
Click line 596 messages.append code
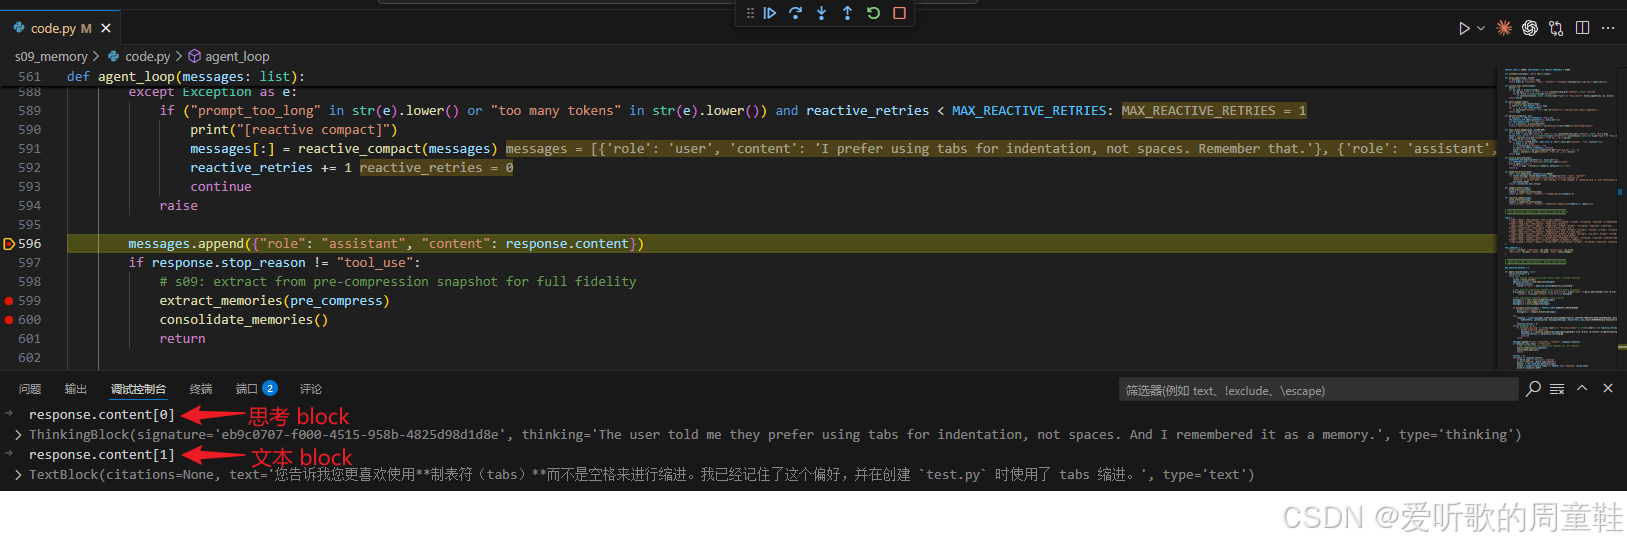coord(385,243)
